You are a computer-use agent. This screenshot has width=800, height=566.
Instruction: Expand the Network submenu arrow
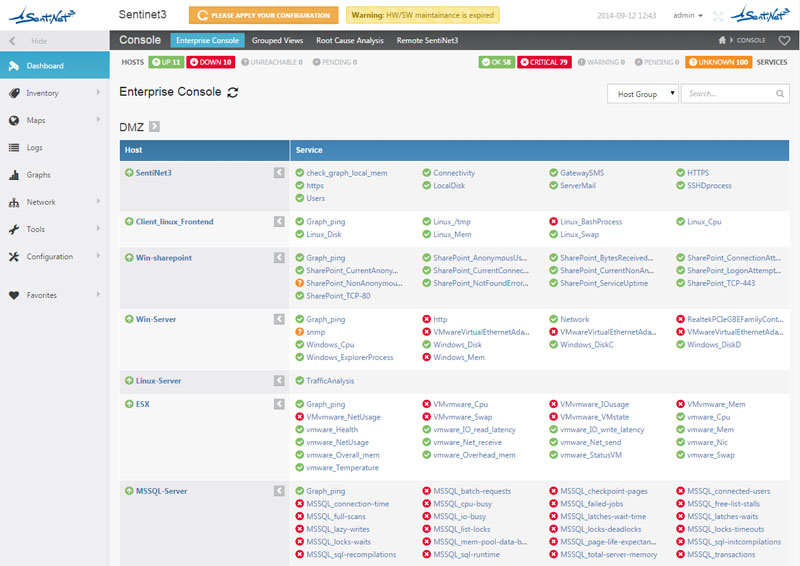click(x=98, y=202)
